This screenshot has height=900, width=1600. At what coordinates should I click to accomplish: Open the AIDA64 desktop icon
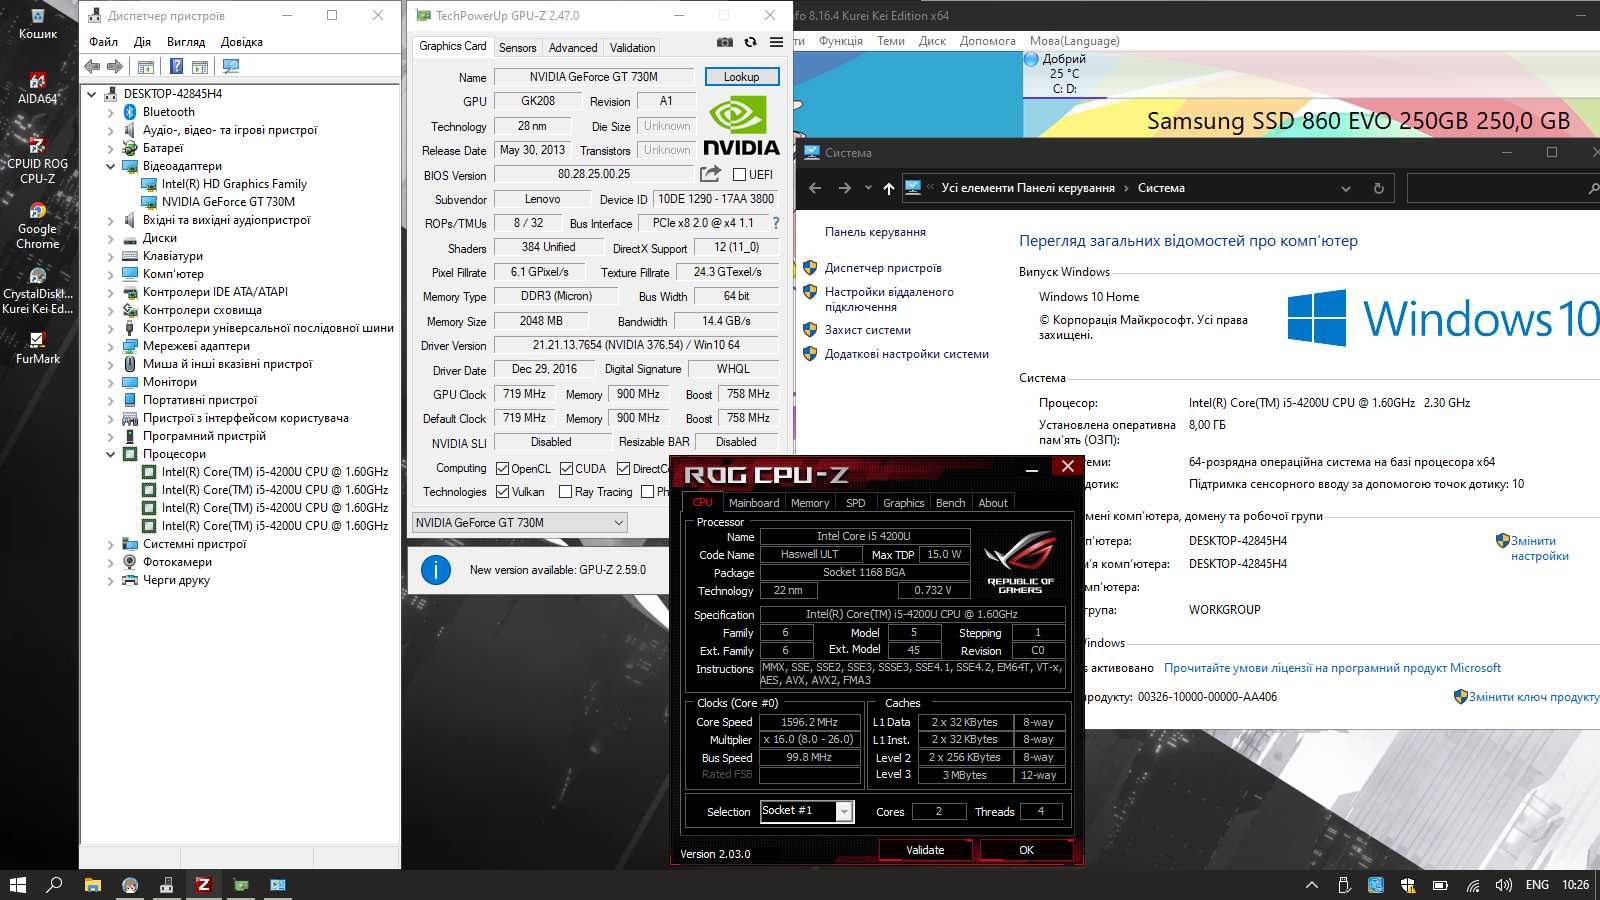pos(37,88)
